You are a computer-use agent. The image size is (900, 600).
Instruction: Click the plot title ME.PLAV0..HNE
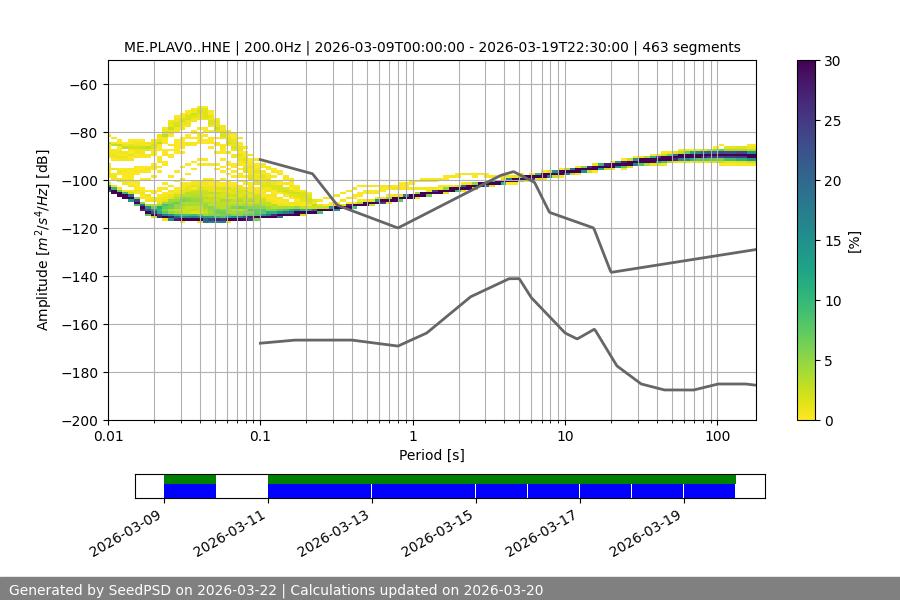[x=432, y=47]
